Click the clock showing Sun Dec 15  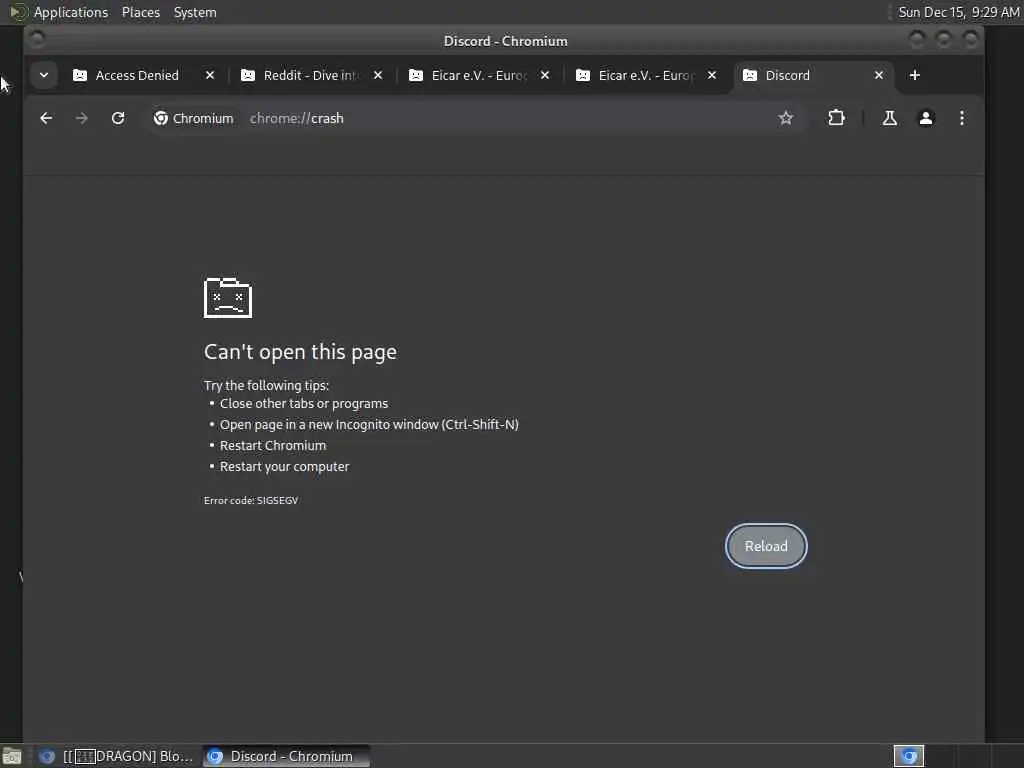958,12
